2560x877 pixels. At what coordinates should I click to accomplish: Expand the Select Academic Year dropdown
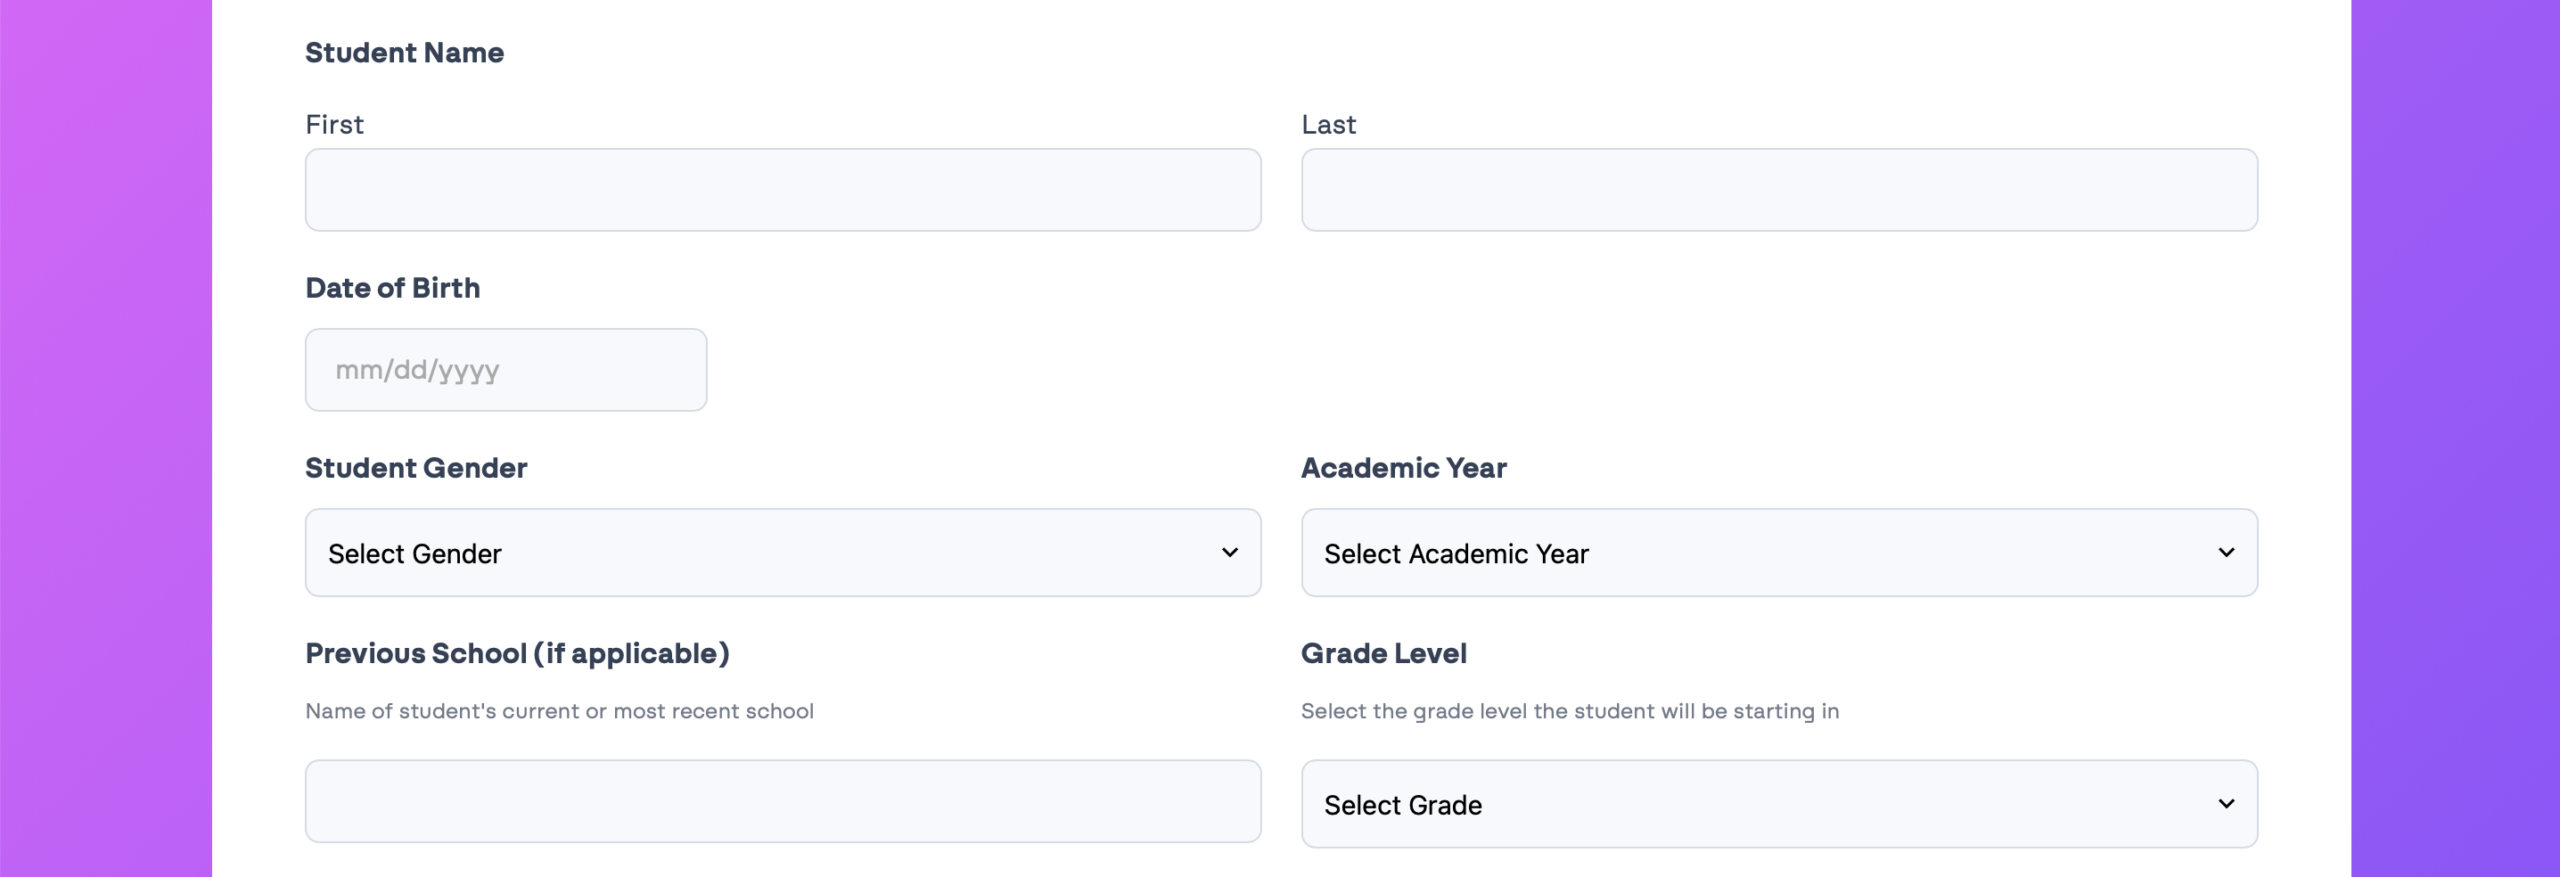(1778, 553)
